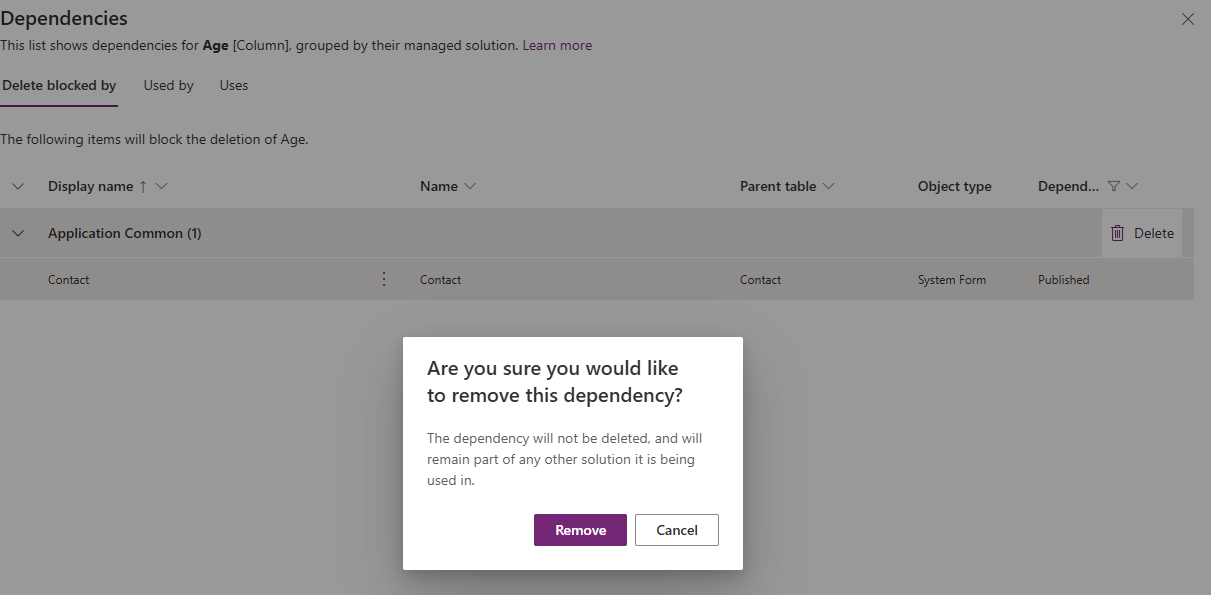Confirm with the Remove button
The width and height of the screenshot is (1211, 595).
tap(580, 530)
